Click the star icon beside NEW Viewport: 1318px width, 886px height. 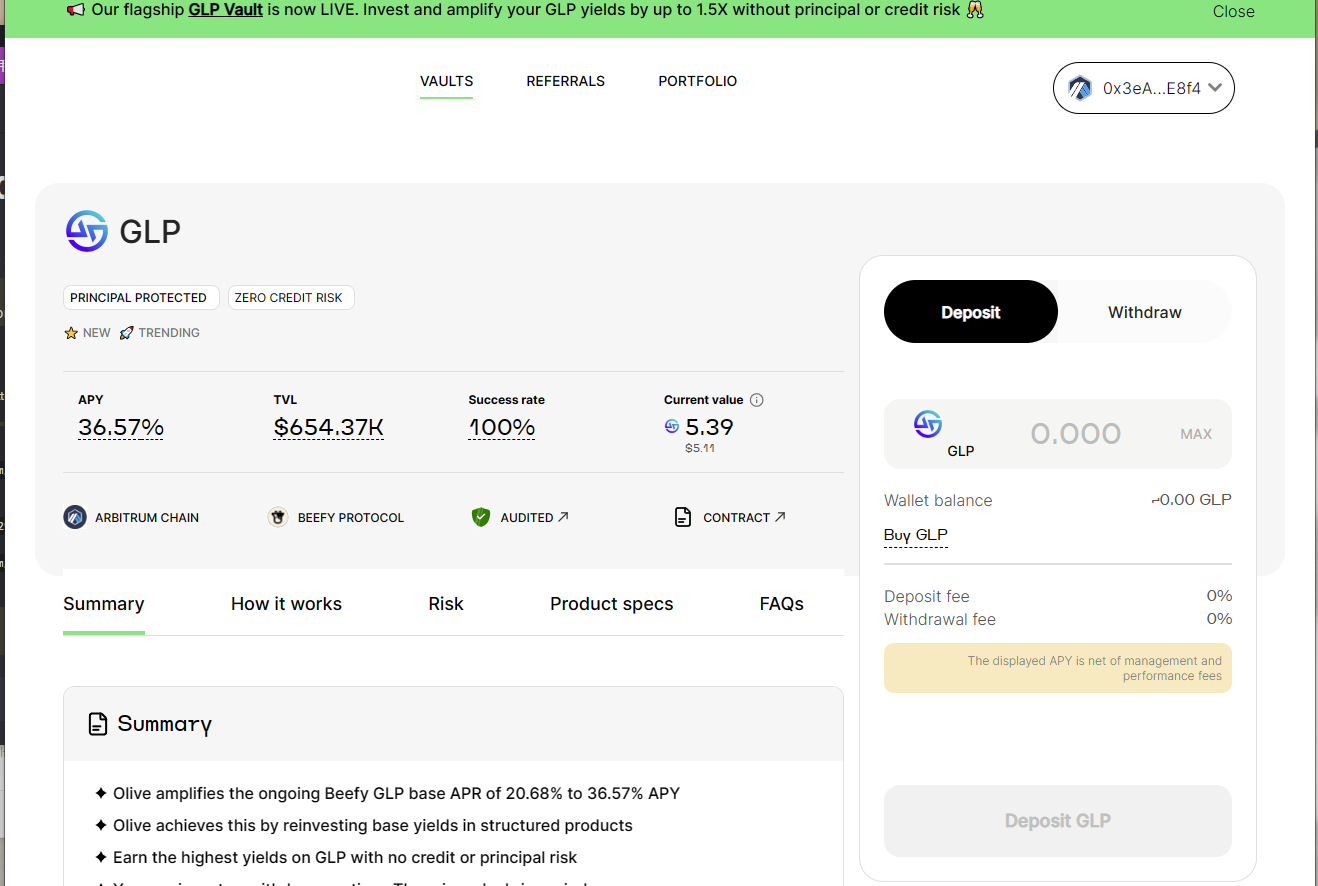pos(71,333)
